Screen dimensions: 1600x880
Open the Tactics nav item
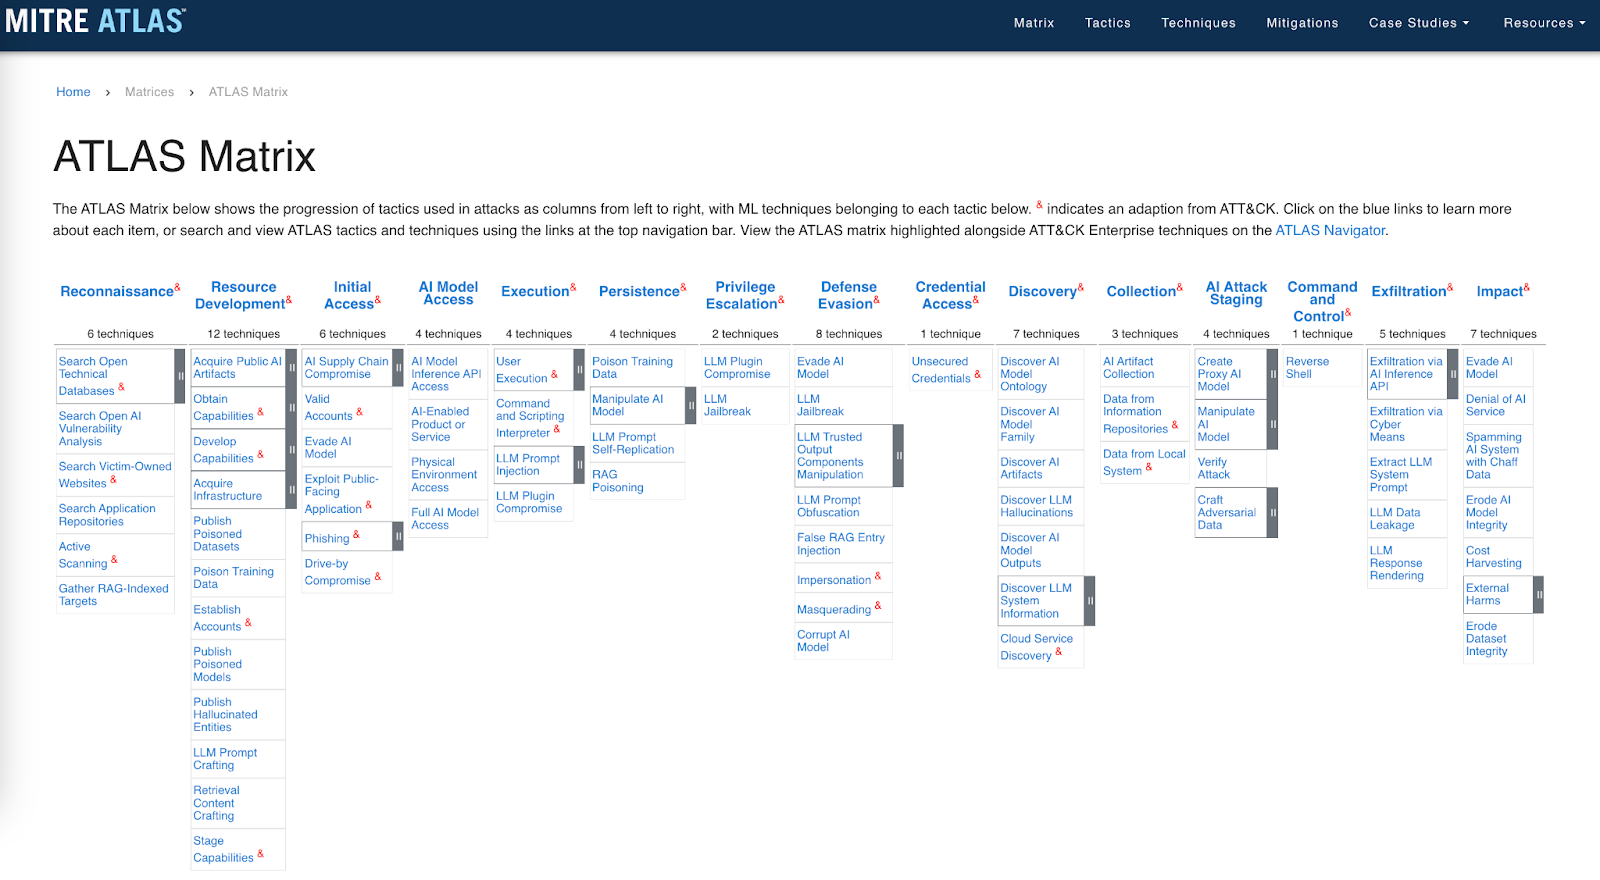point(1108,23)
